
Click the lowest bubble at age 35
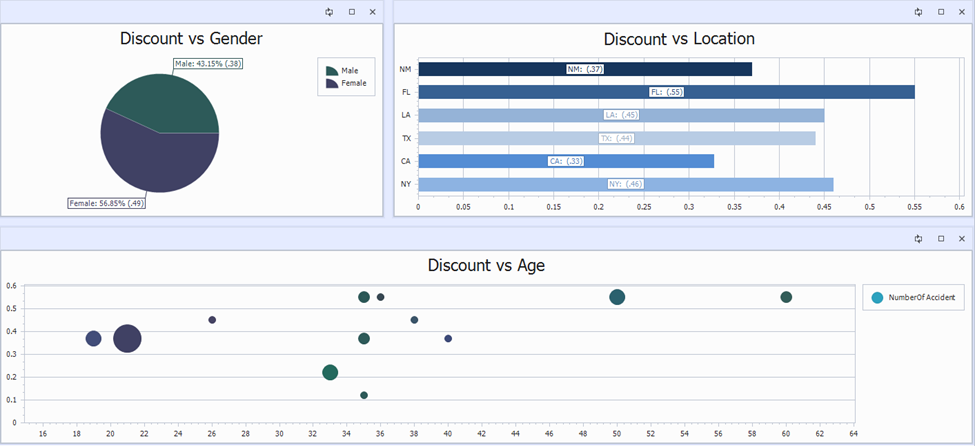pos(364,395)
